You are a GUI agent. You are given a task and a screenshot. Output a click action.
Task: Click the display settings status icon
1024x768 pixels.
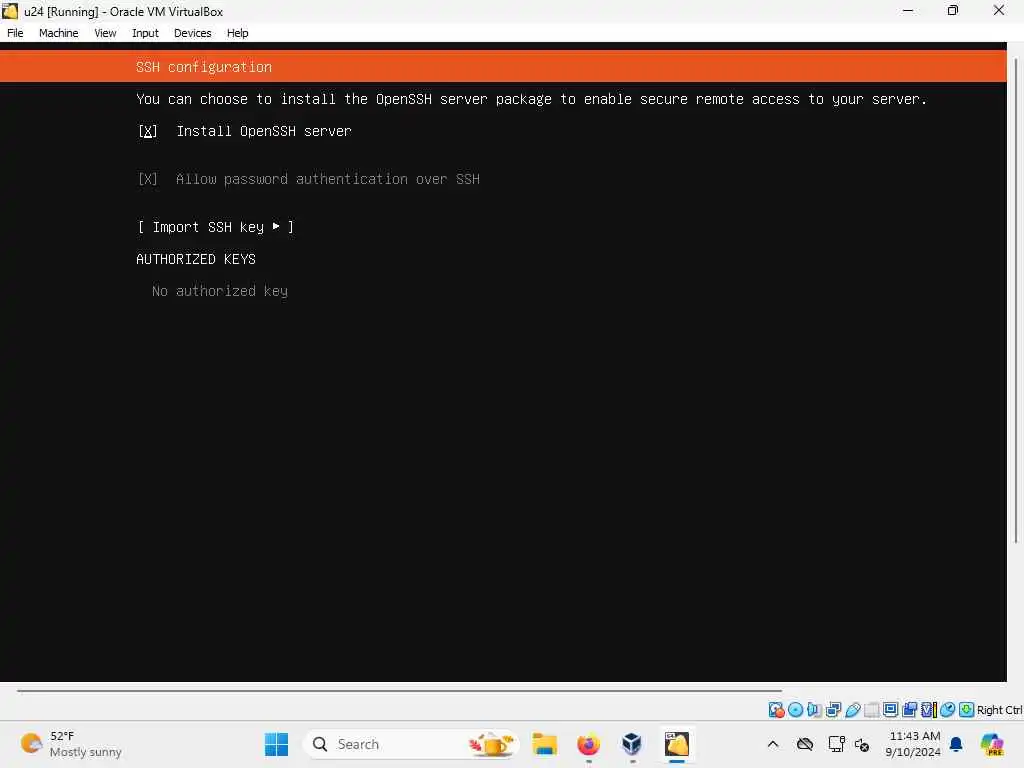click(x=890, y=710)
